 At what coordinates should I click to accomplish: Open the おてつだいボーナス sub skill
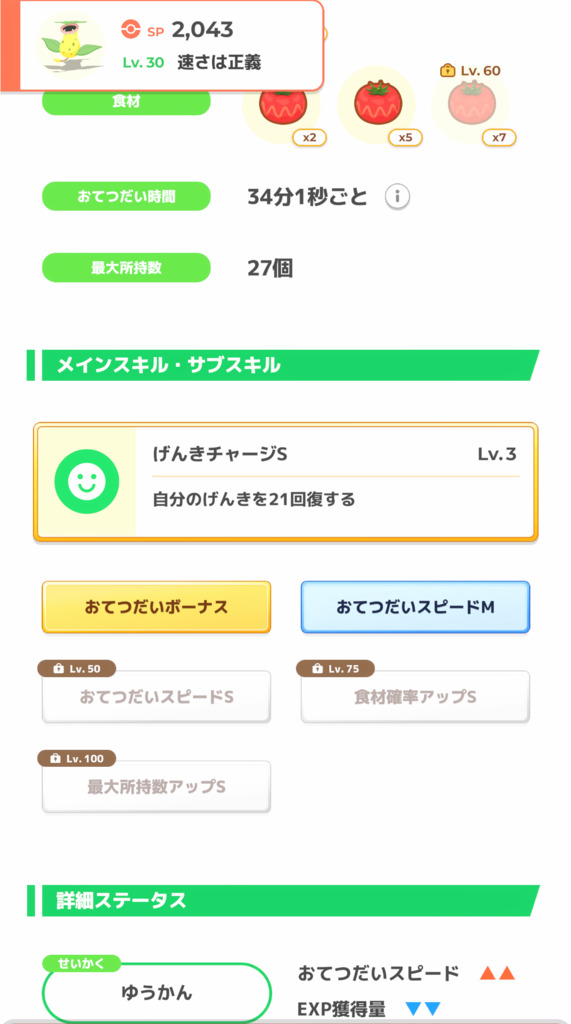click(x=156, y=607)
